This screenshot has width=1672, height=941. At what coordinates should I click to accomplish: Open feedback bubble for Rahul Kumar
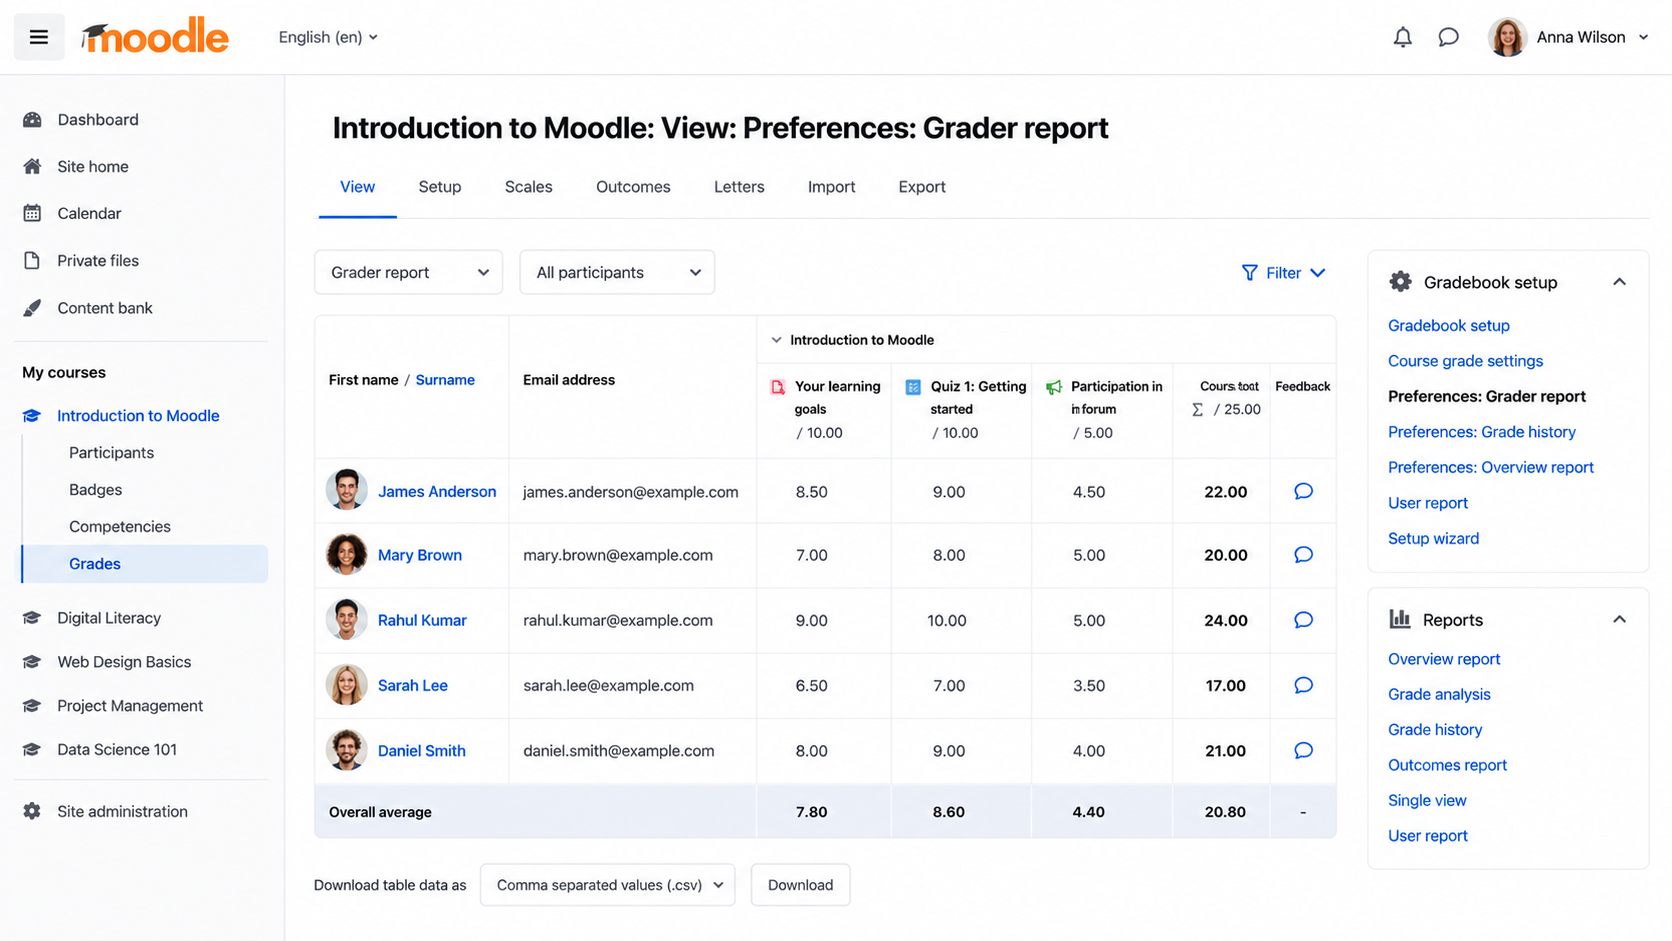tap(1303, 620)
